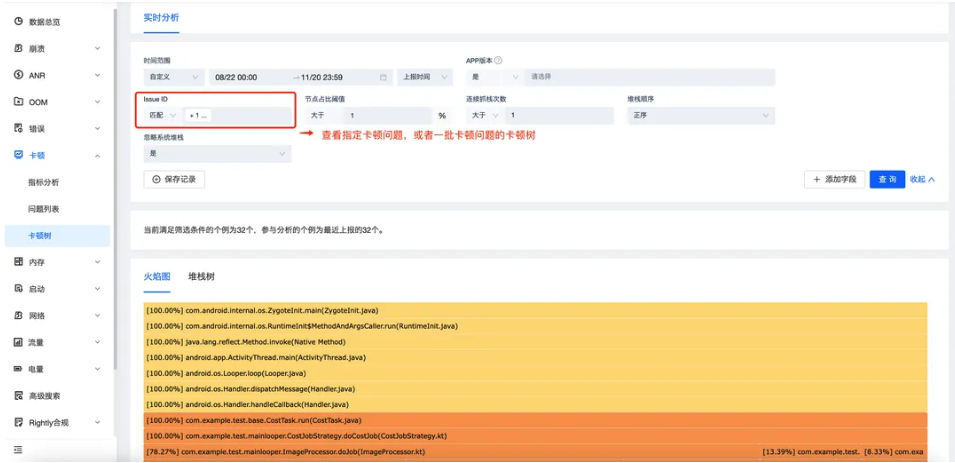Switch to the 堆栈树 tab
Screen dimensions: 955x463
tap(202, 277)
